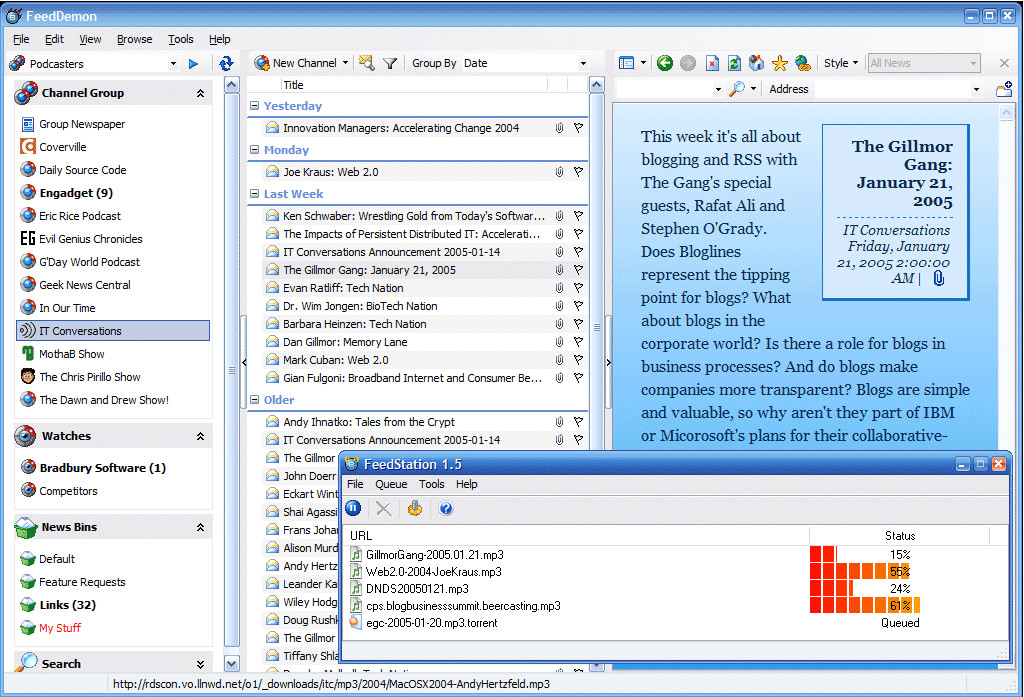Collapse the Older group
The height and width of the screenshot is (697, 1024).
[x=255, y=399]
